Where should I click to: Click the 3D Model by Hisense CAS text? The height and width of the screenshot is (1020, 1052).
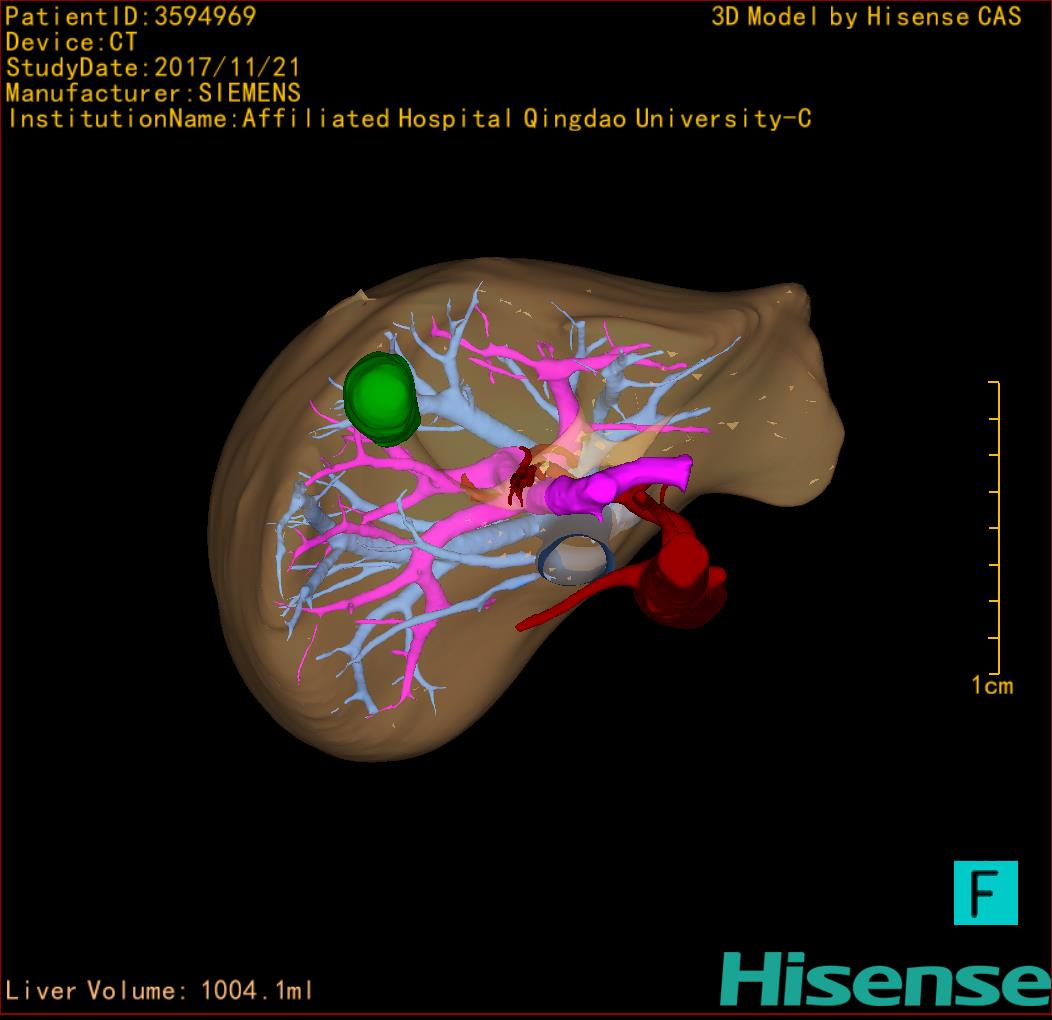point(866,16)
